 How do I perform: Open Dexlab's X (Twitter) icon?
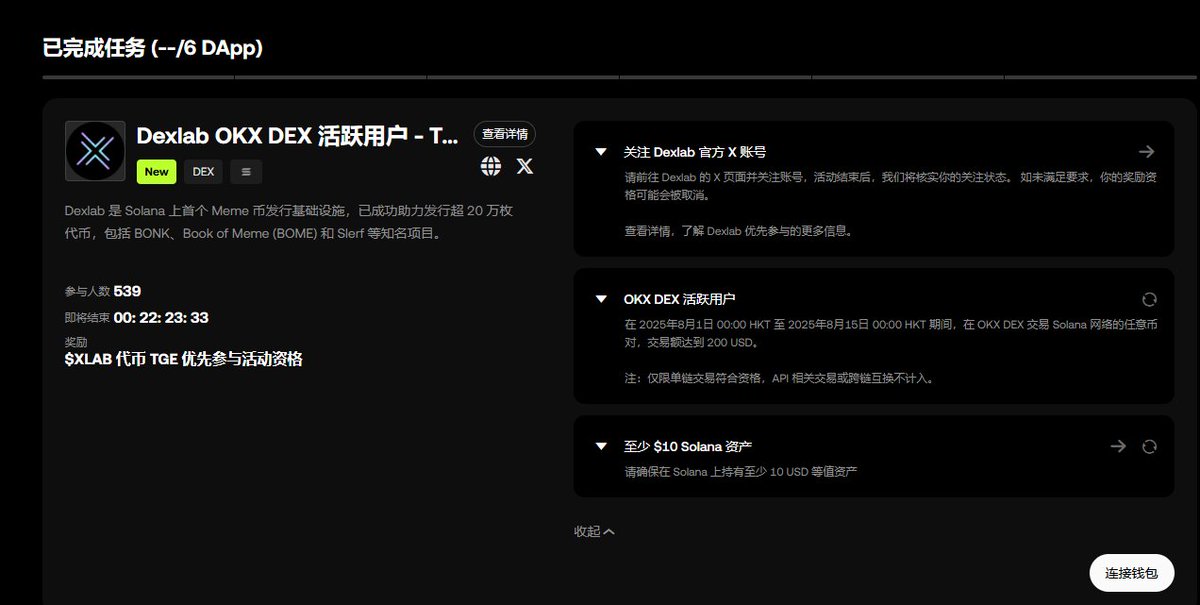(525, 166)
